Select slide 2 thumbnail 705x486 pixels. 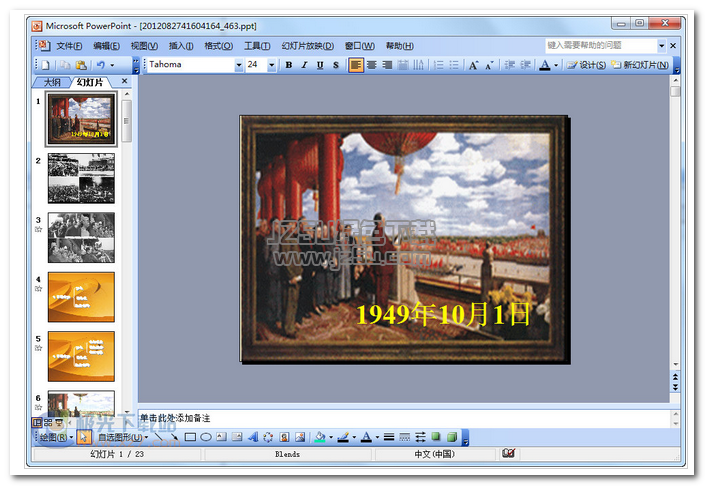pyautogui.click(x=81, y=178)
